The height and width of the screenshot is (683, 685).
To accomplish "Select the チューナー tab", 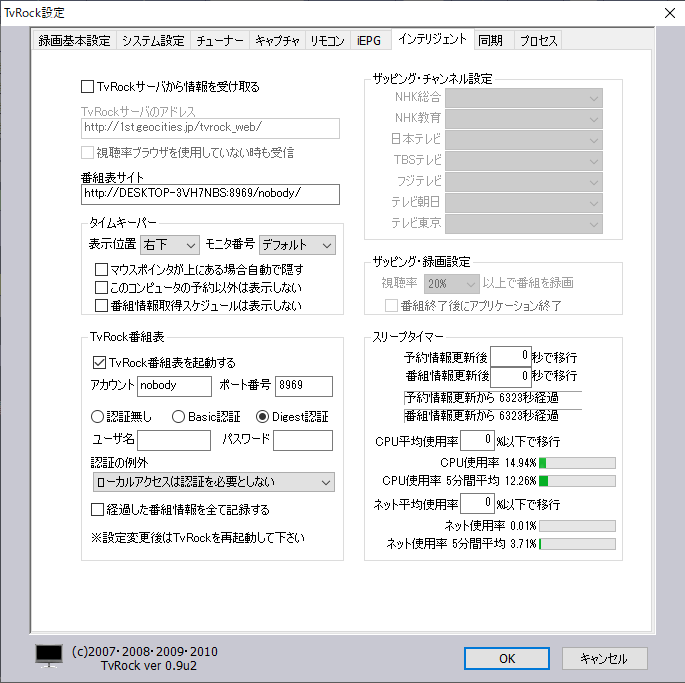I will 220,41.
